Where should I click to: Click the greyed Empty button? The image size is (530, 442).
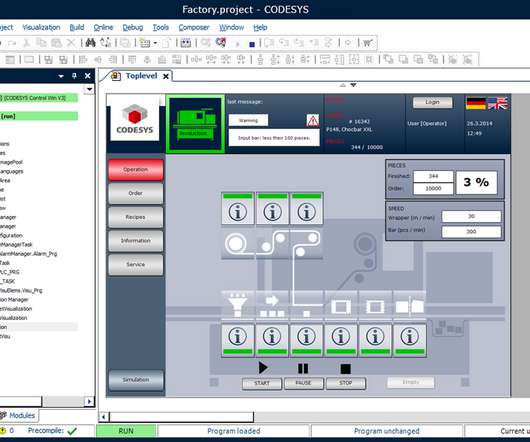click(411, 383)
